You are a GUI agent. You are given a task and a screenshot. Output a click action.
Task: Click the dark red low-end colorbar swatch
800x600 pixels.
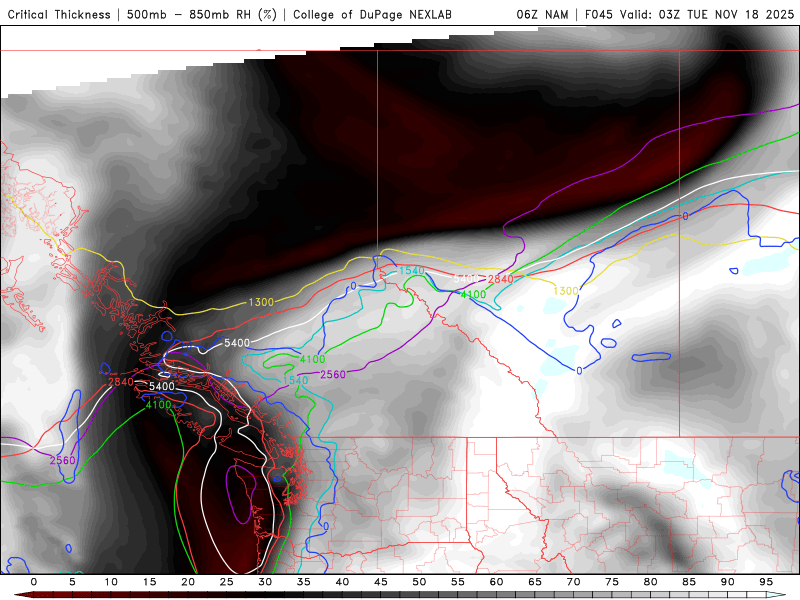coord(26,595)
